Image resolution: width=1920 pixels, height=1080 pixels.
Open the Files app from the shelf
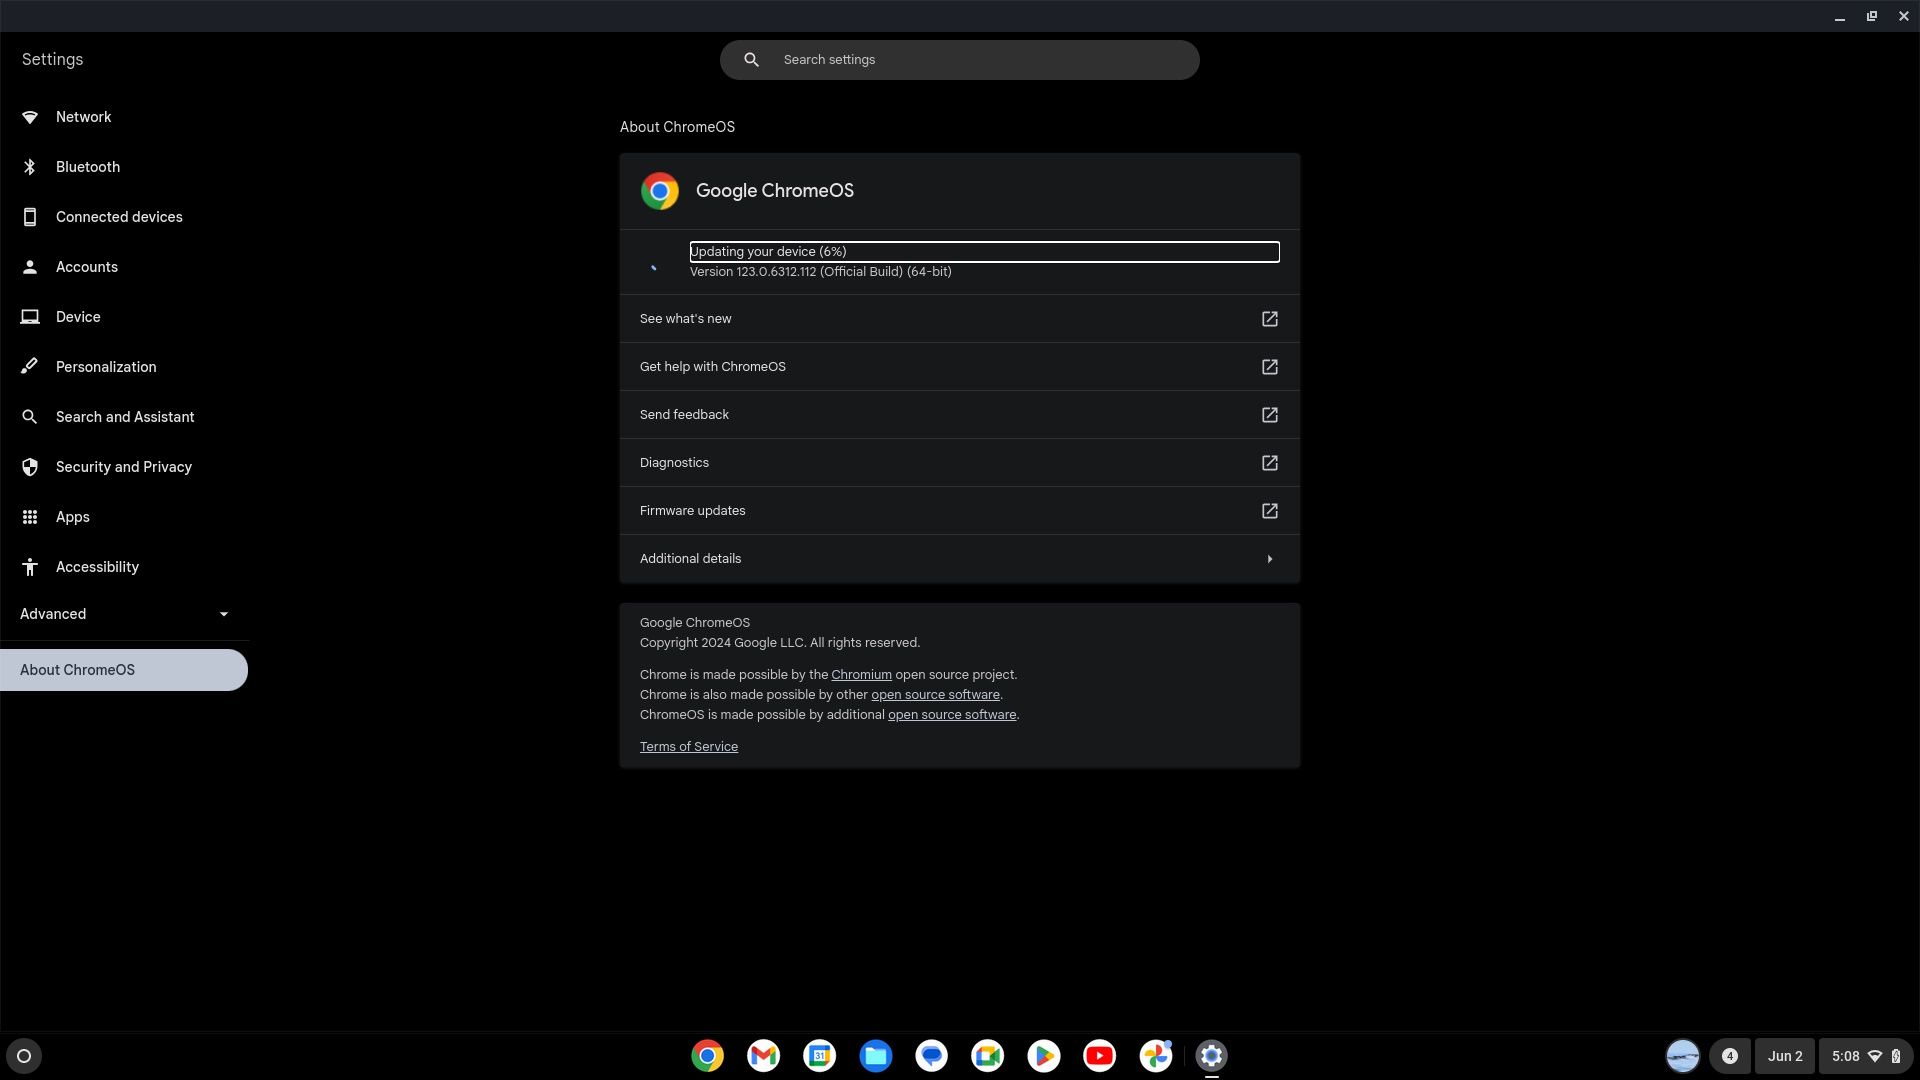pos(876,1056)
